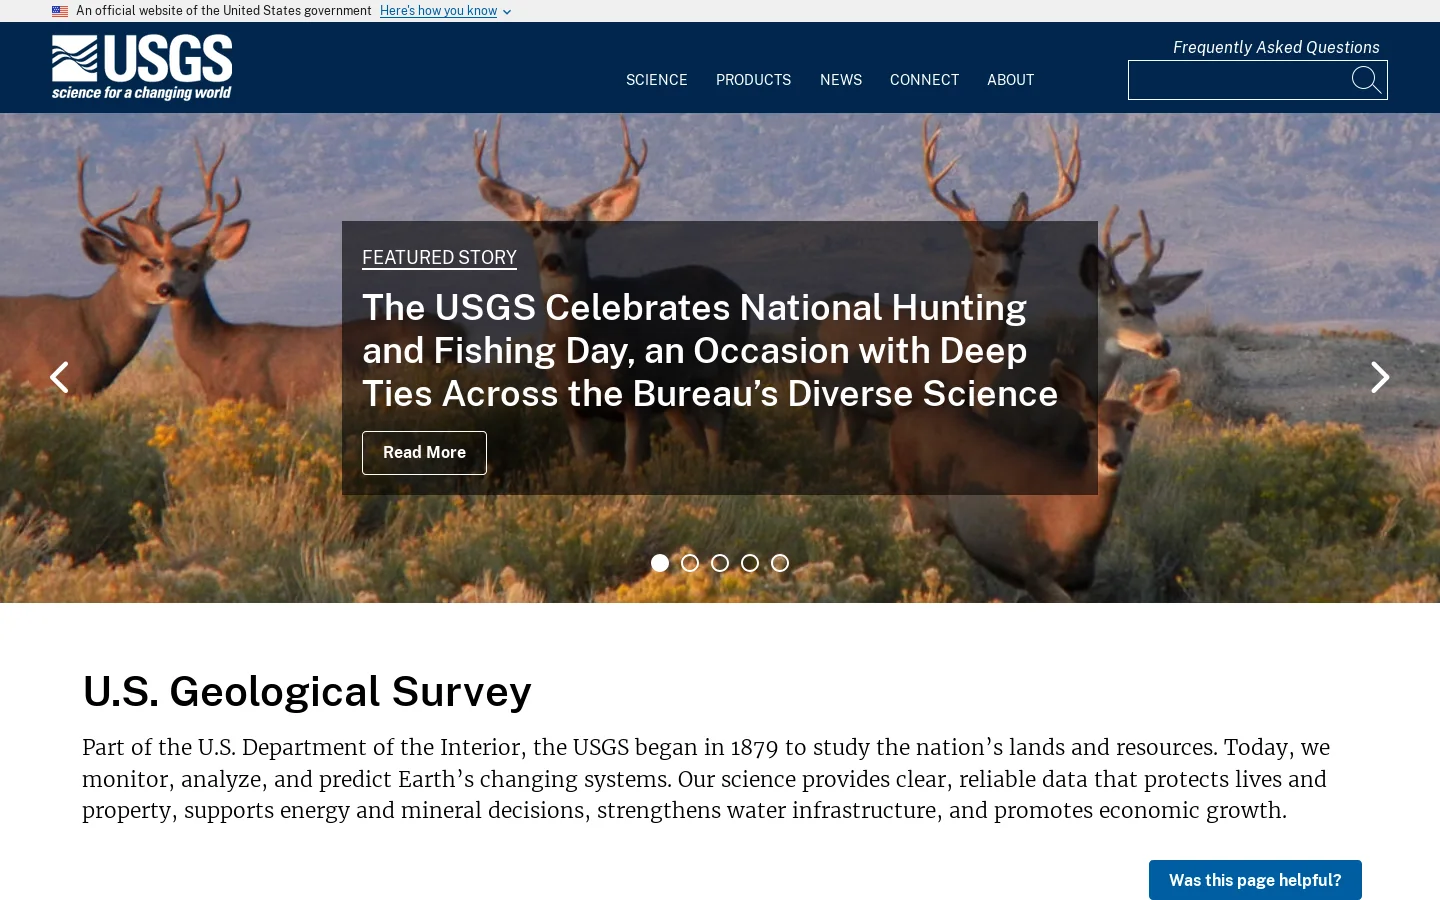Advance to the next carousel slide
1440x900 pixels.
point(1380,377)
